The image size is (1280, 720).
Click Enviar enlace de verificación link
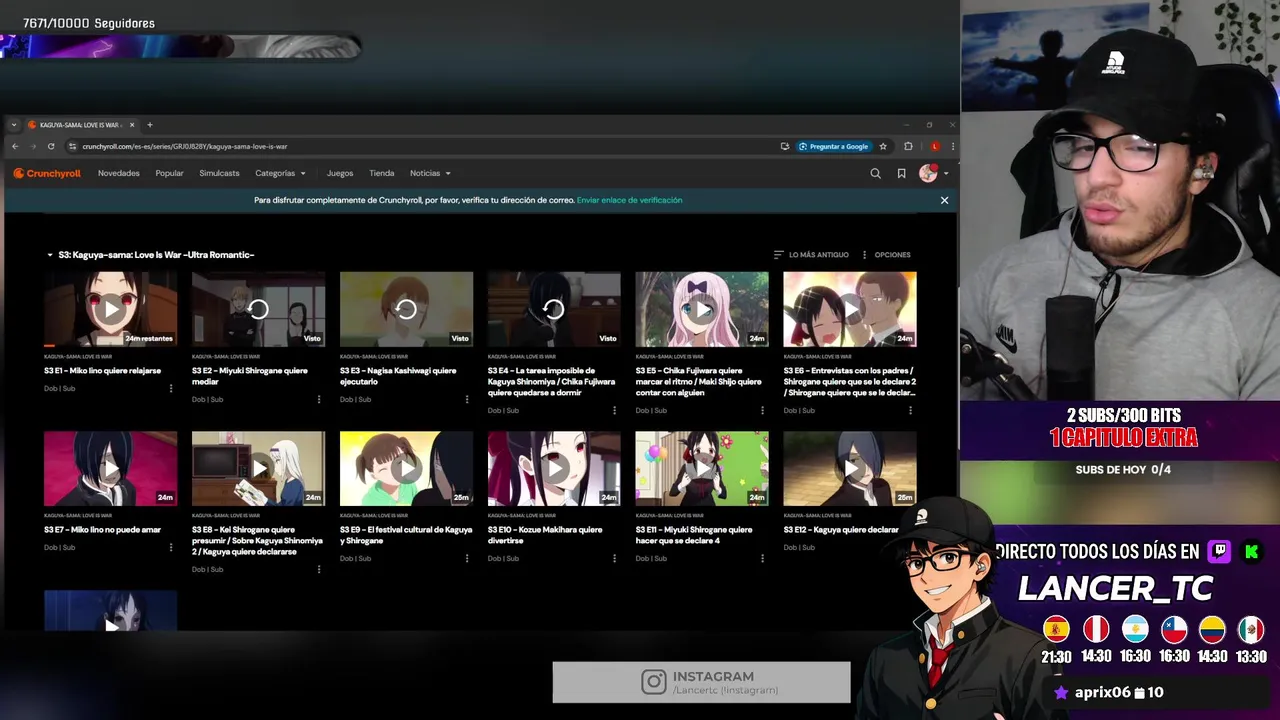point(629,200)
